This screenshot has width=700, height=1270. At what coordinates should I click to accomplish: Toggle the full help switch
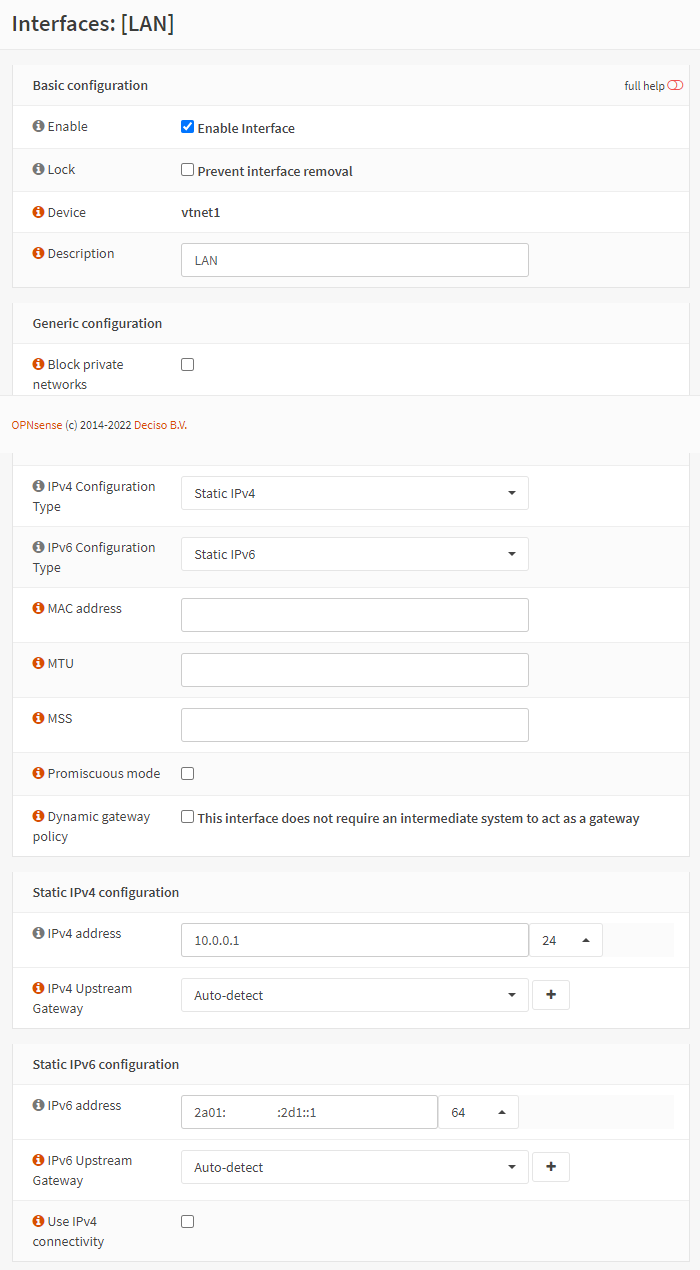pos(675,86)
